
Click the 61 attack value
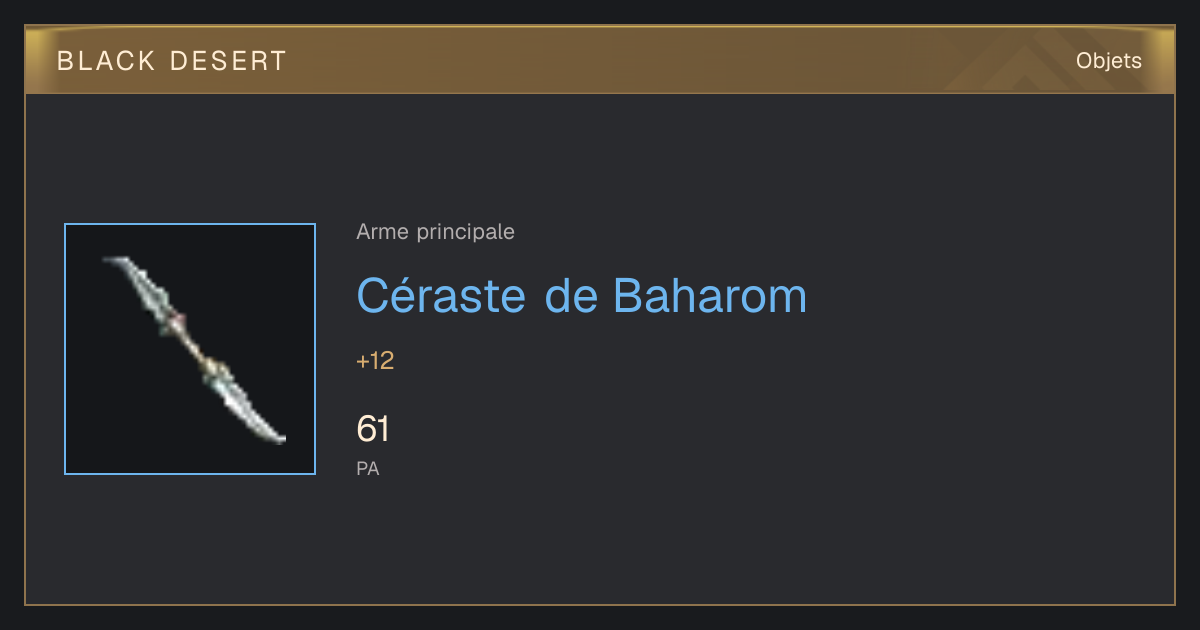click(x=373, y=430)
